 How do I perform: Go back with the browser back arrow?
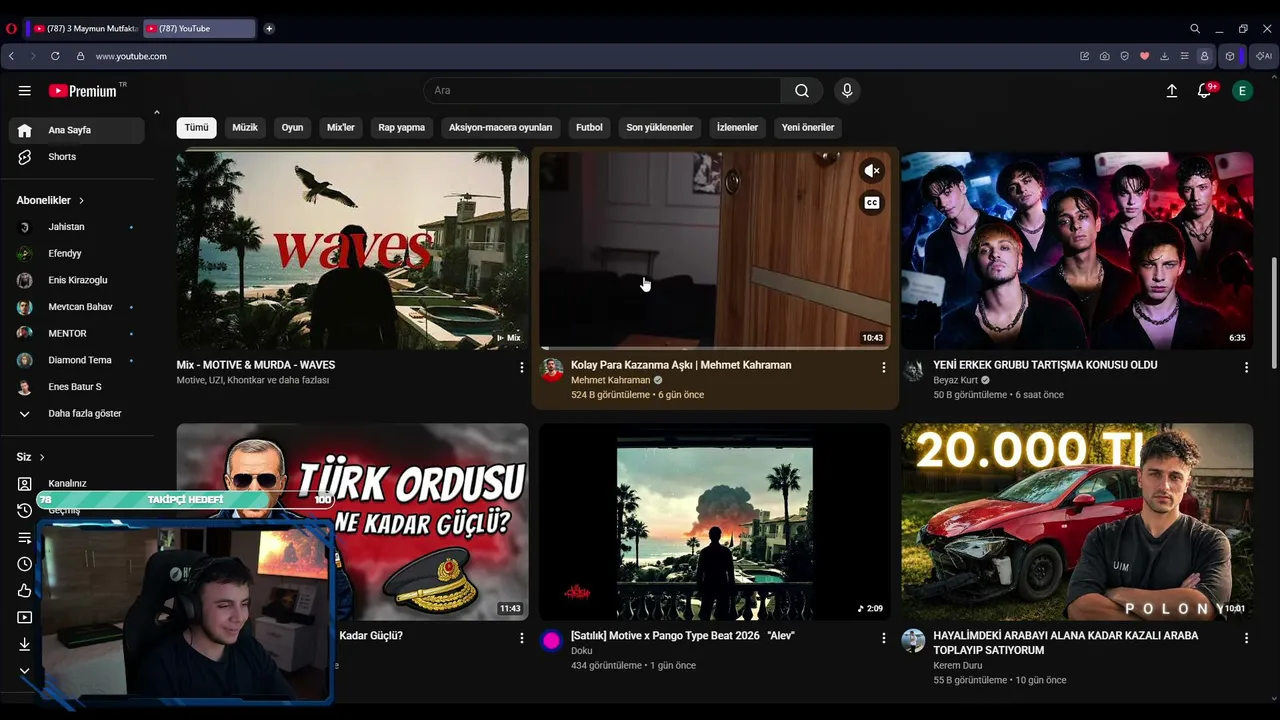(11, 56)
